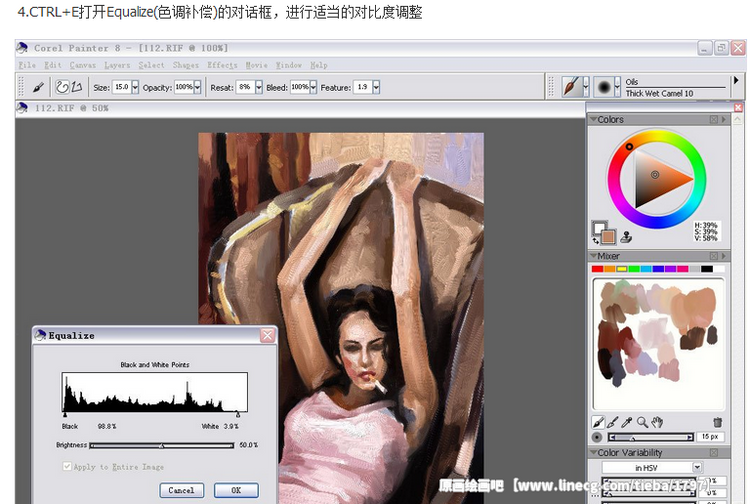Close Color Variability palette X box

coord(714,452)
